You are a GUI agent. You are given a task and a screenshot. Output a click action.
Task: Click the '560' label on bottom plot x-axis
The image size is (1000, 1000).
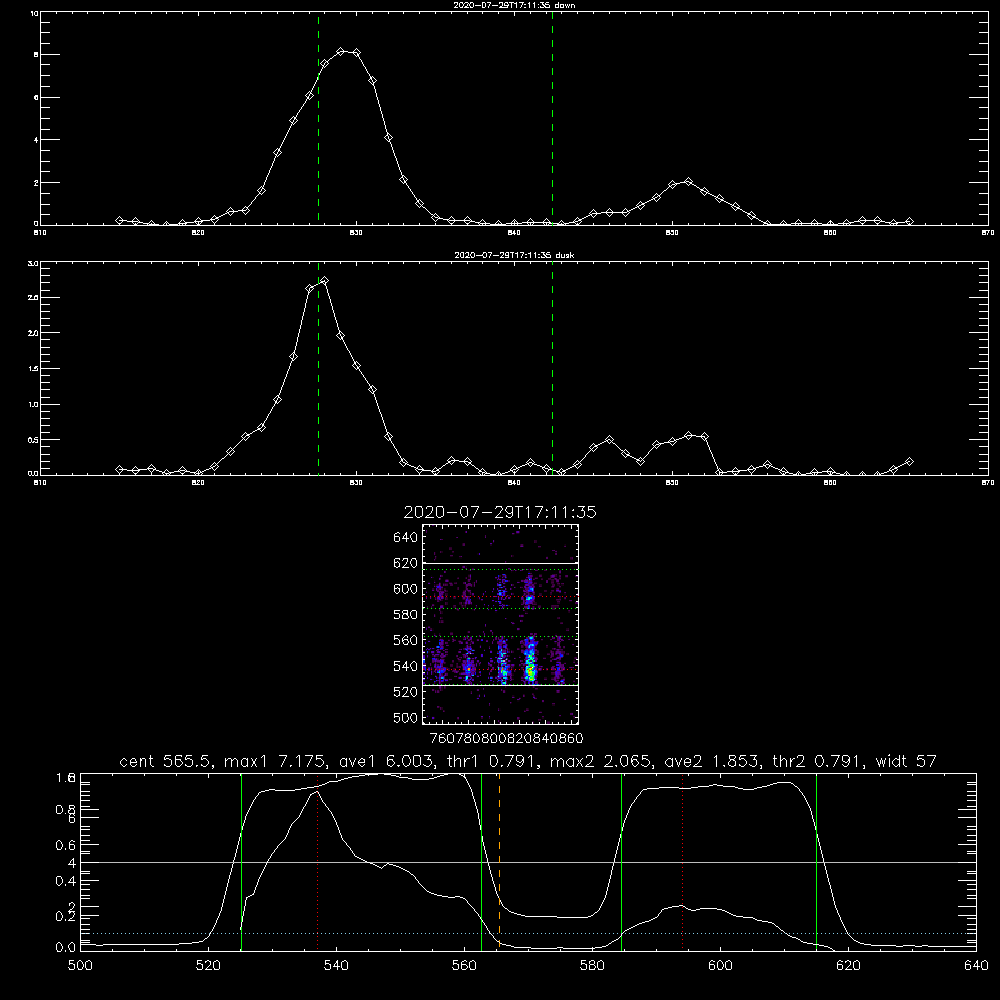coord(464,966)
